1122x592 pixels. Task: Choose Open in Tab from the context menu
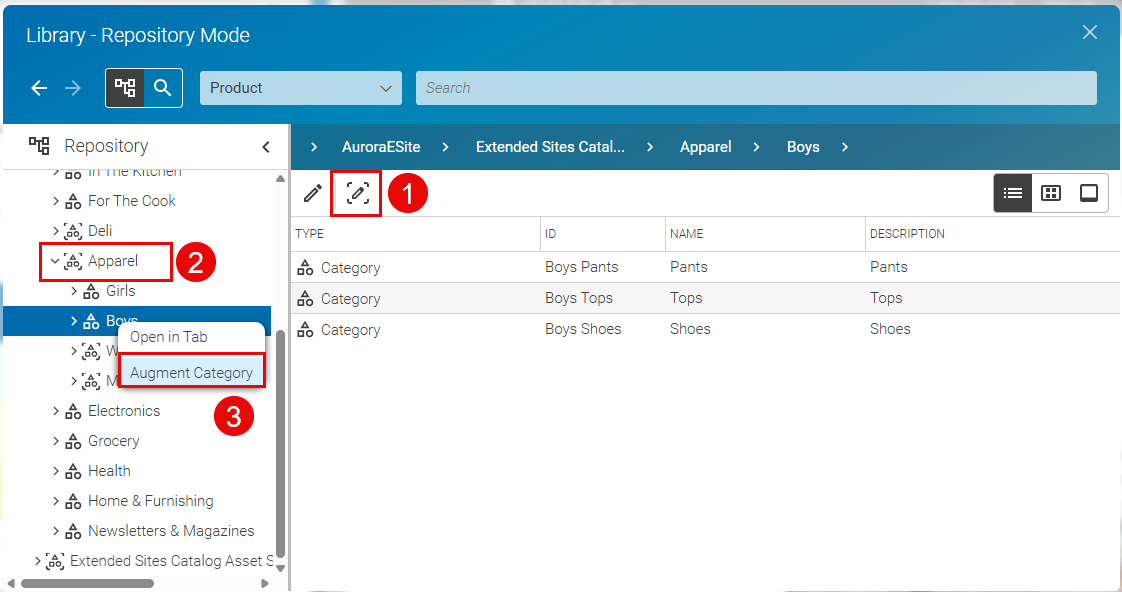coord(191,337)
